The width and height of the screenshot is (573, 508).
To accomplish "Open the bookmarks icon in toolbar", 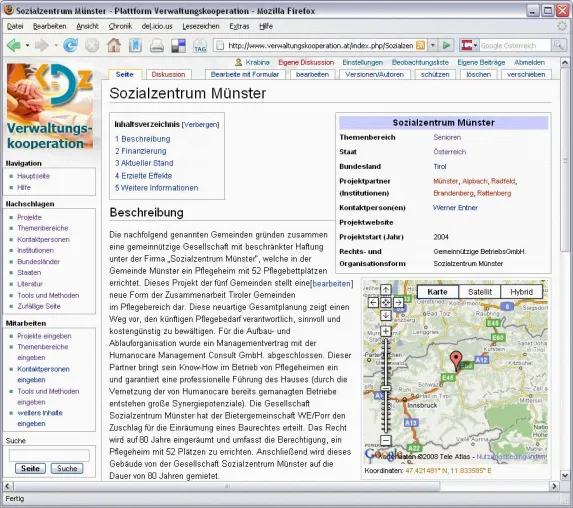I will [135, 46].
